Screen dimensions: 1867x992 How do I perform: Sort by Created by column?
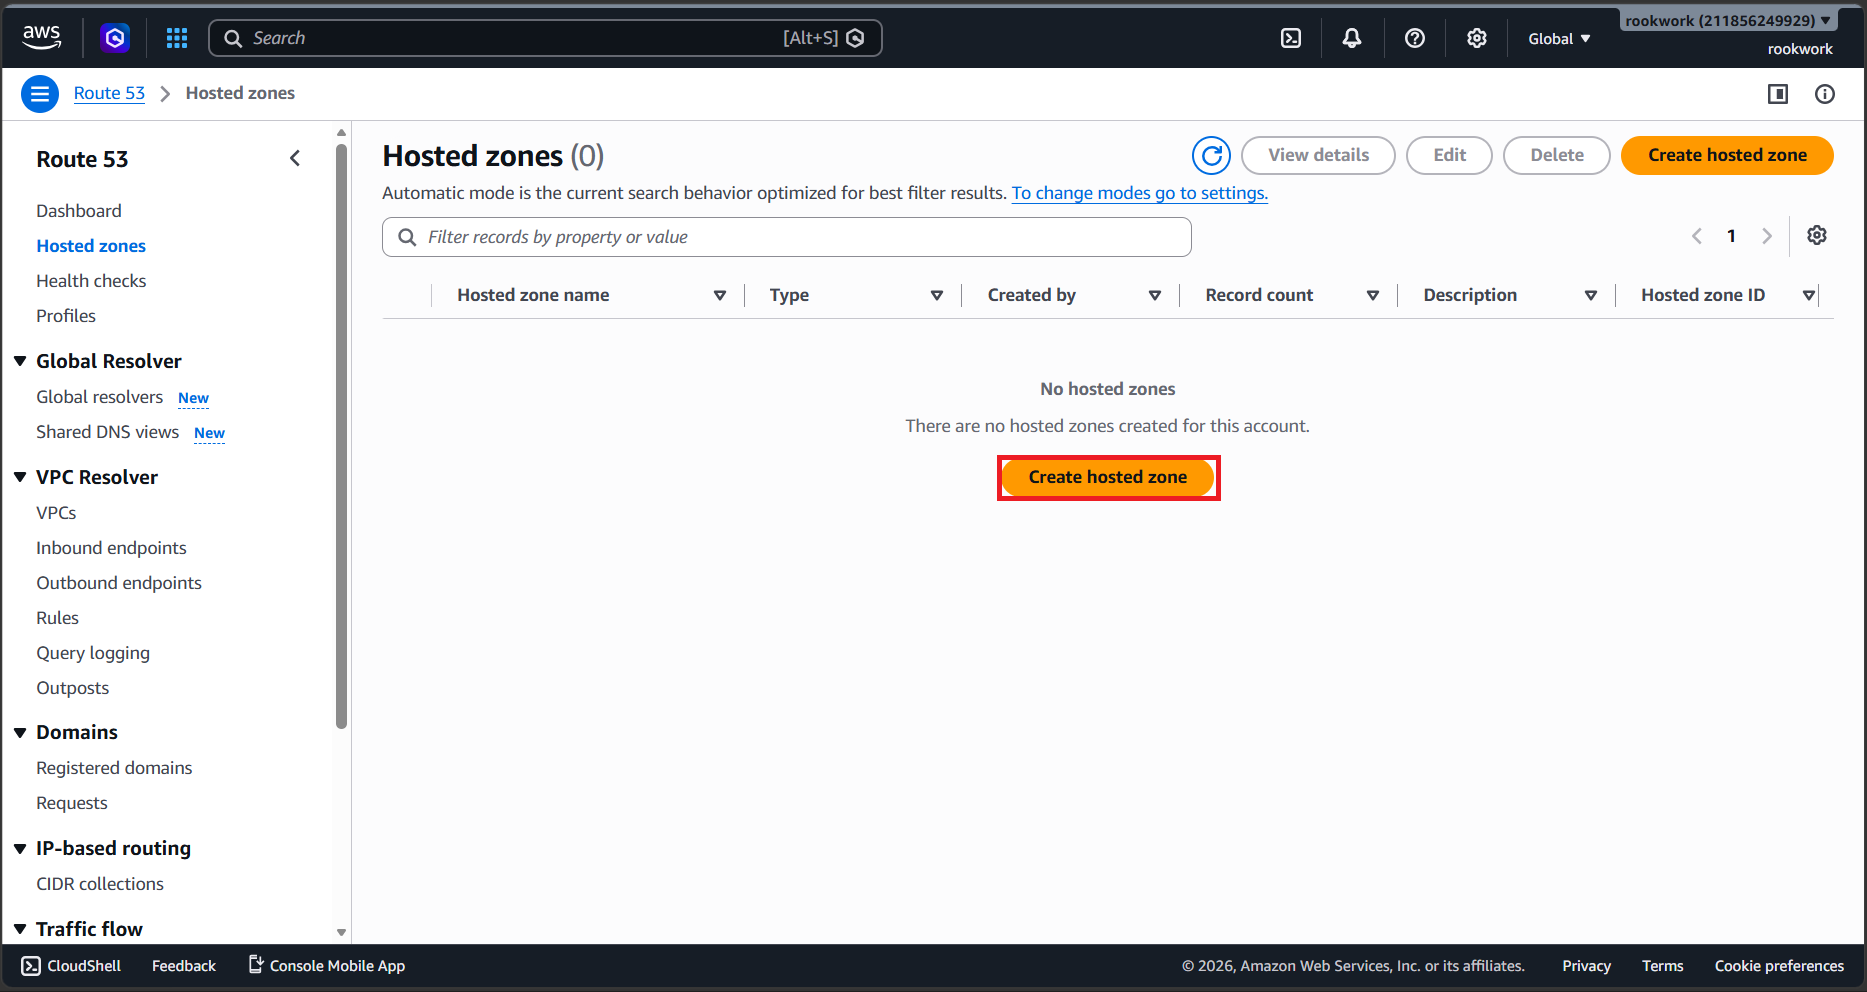click(x=1155, y=296)
